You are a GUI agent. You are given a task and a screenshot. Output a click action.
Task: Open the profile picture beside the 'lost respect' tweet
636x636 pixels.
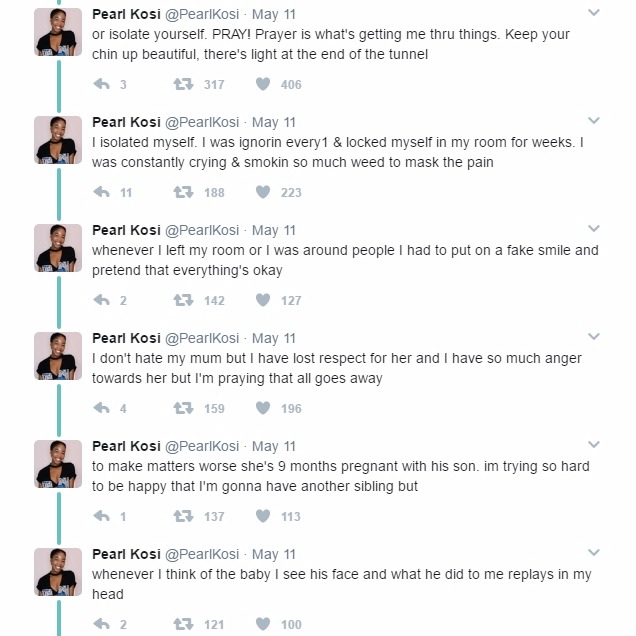[58, 356]
